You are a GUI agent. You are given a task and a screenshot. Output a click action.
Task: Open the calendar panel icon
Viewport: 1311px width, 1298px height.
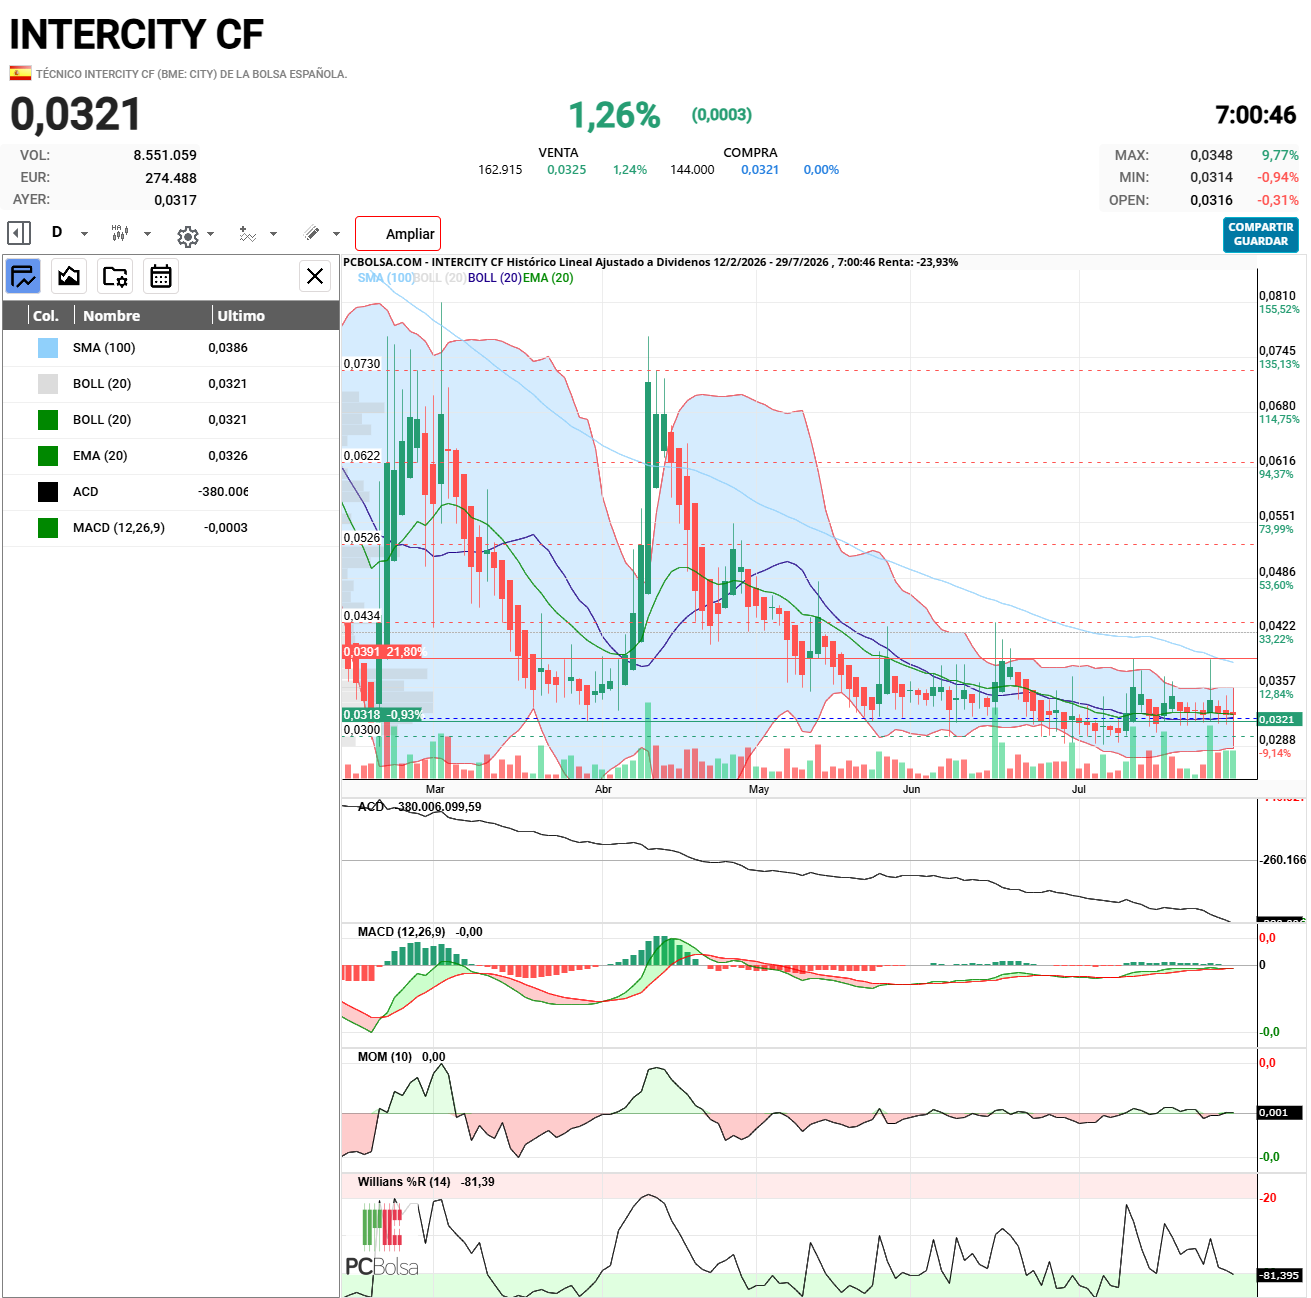pos(160,276)
